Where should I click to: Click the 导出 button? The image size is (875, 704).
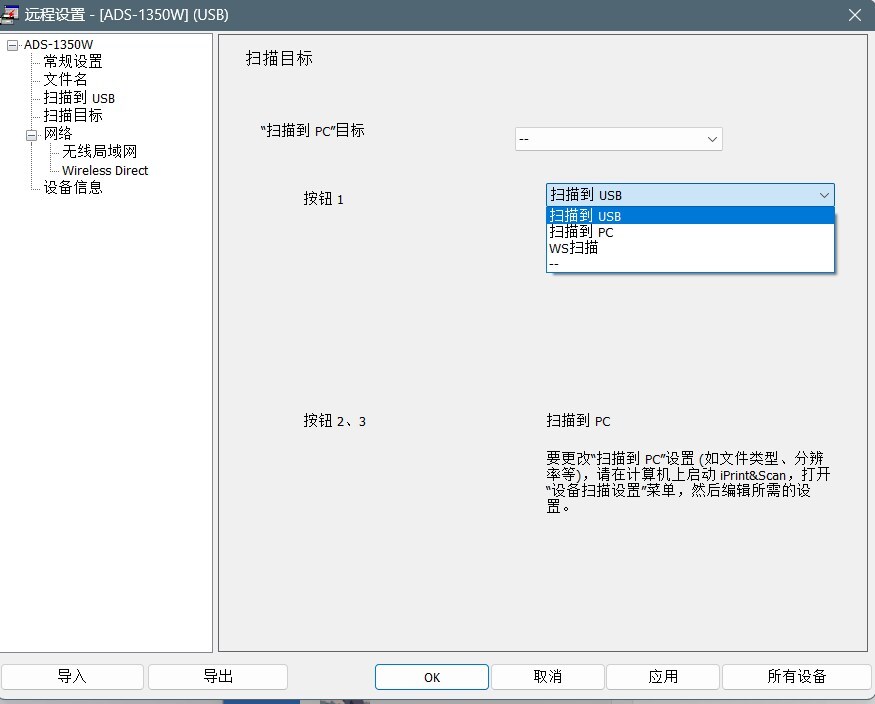pos(218,677)
